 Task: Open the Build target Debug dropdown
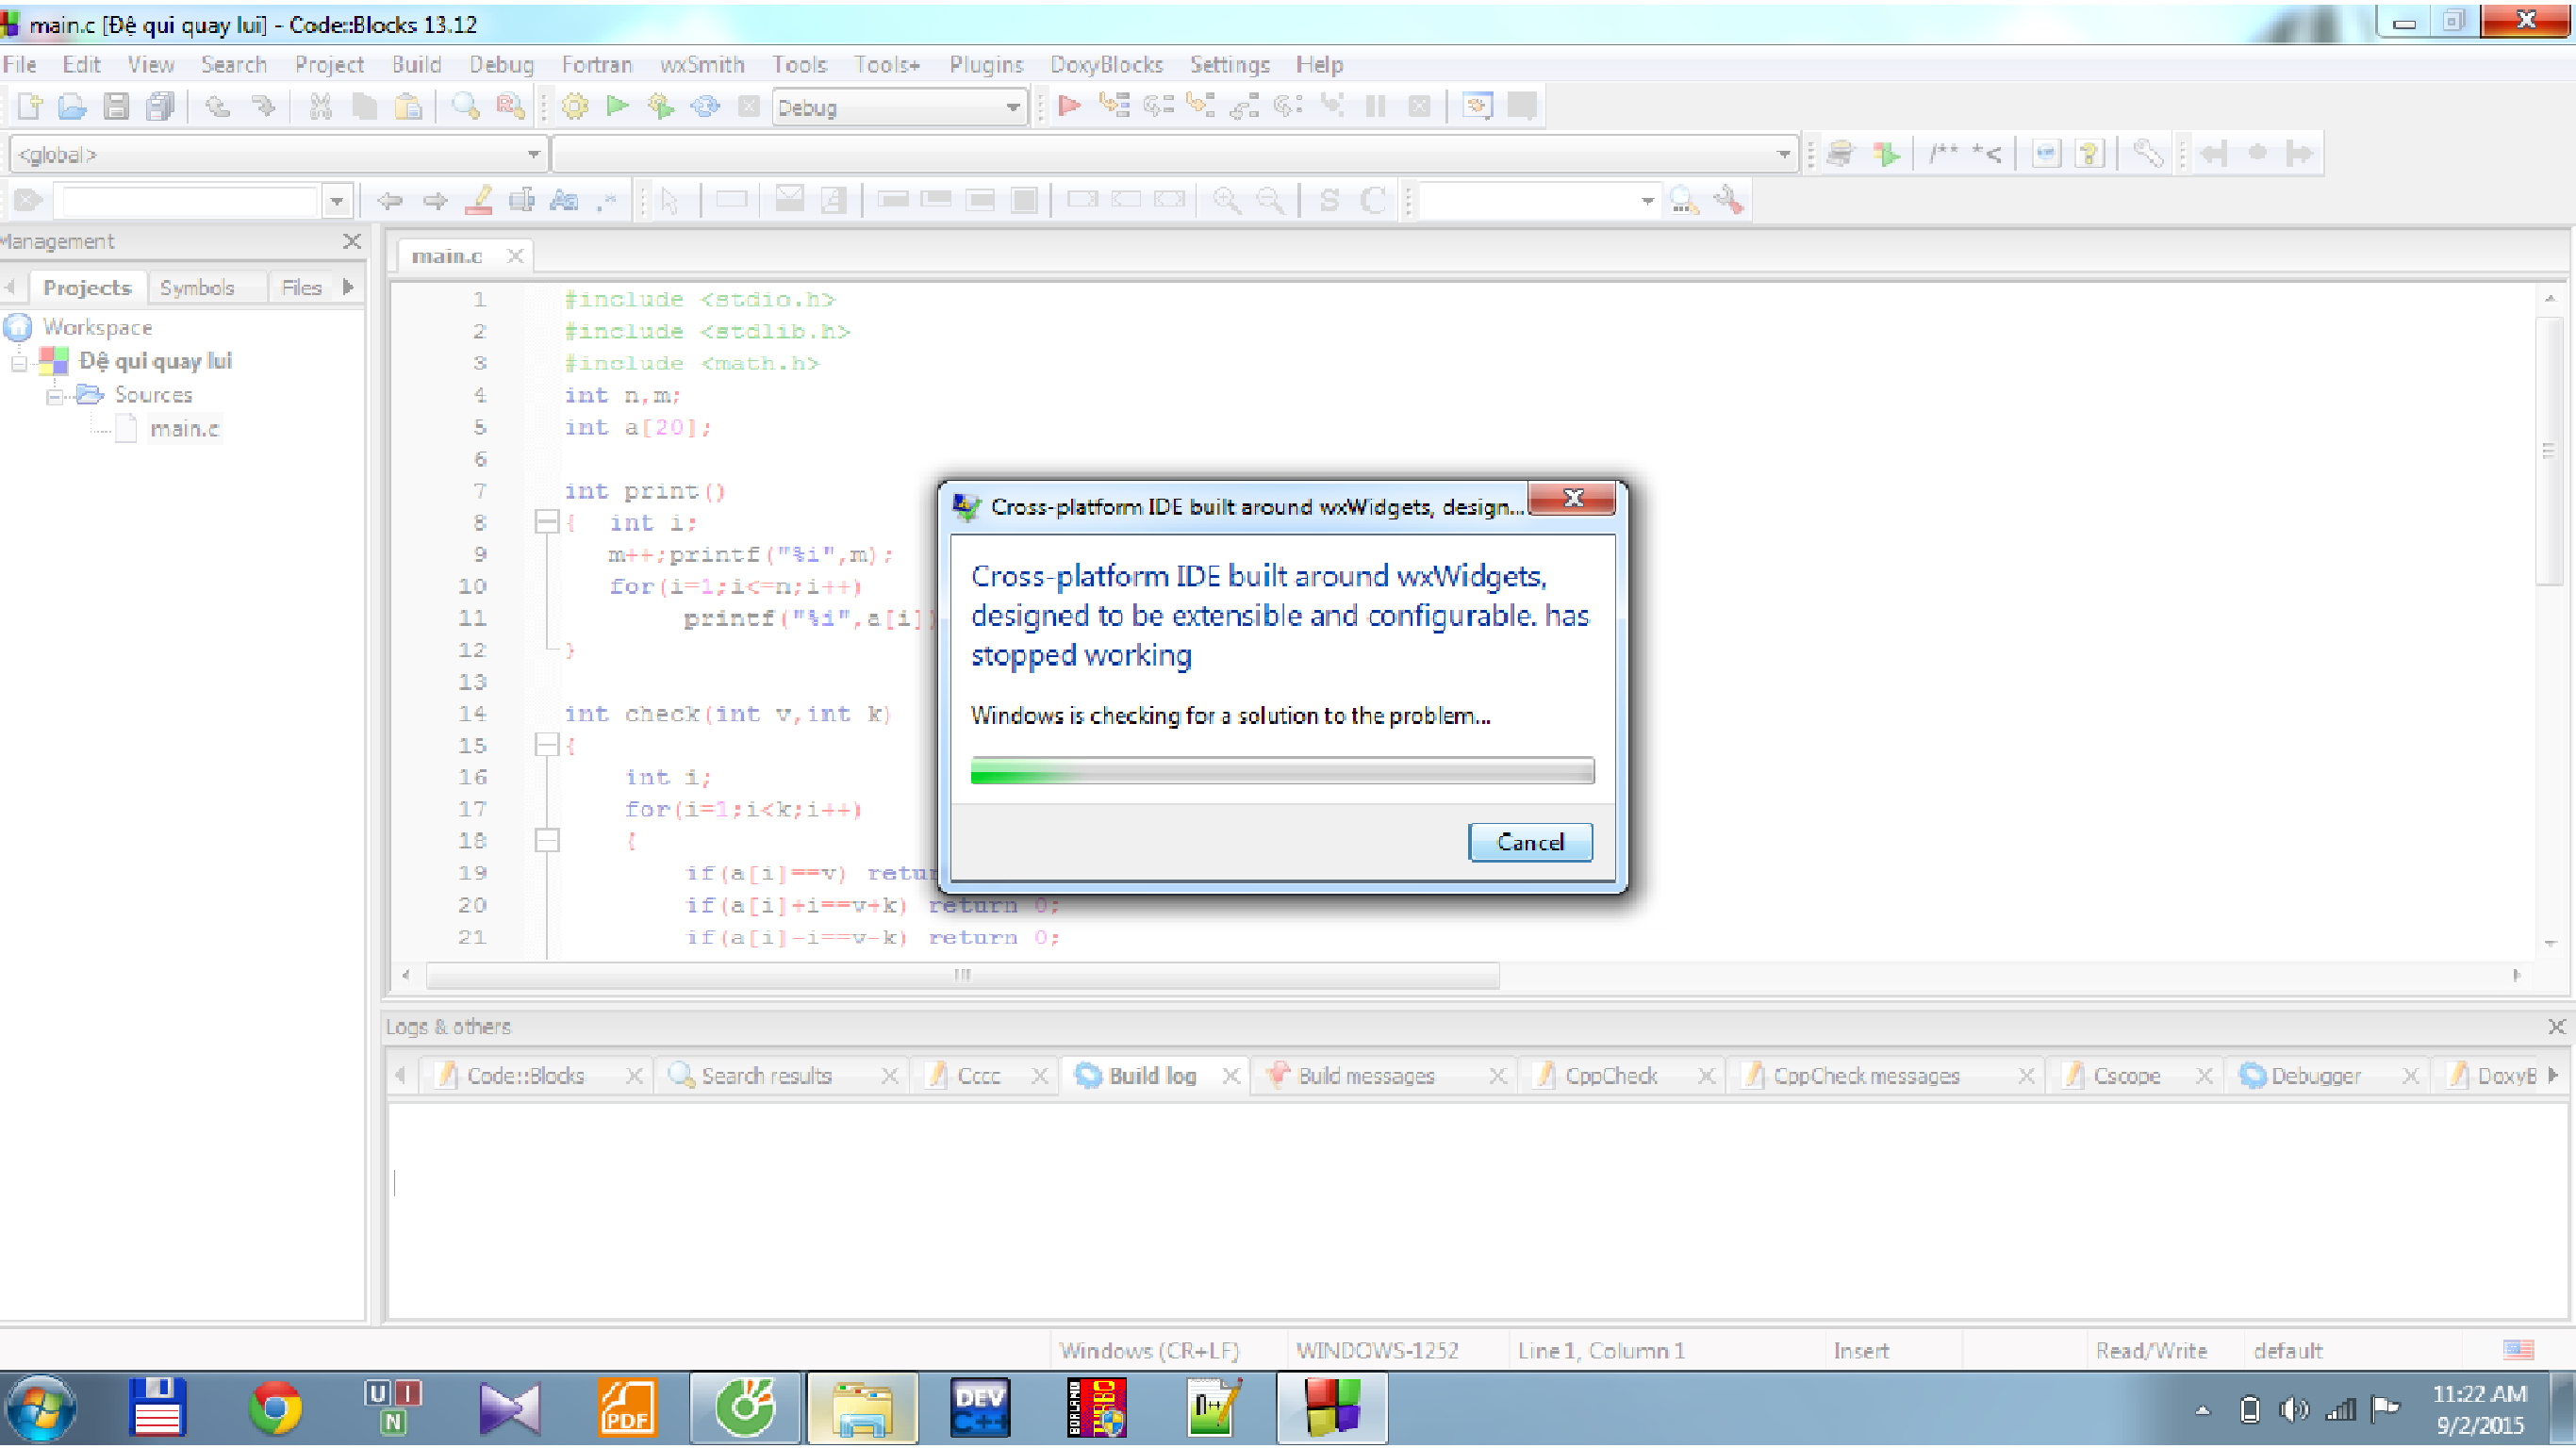pyautogui.click(x=900, y=107)
